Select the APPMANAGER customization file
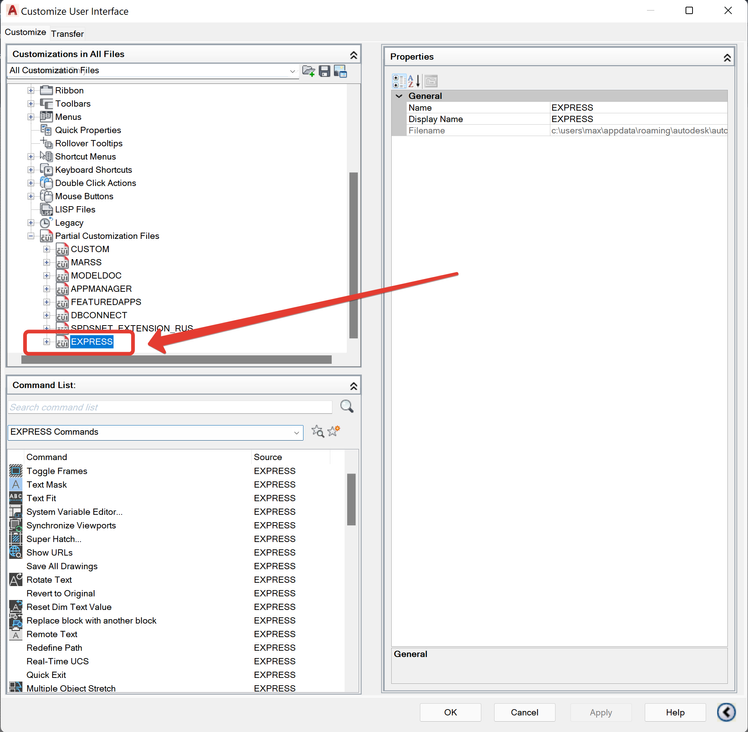This screenshot has width=748, height=732. tap(101, 289)
